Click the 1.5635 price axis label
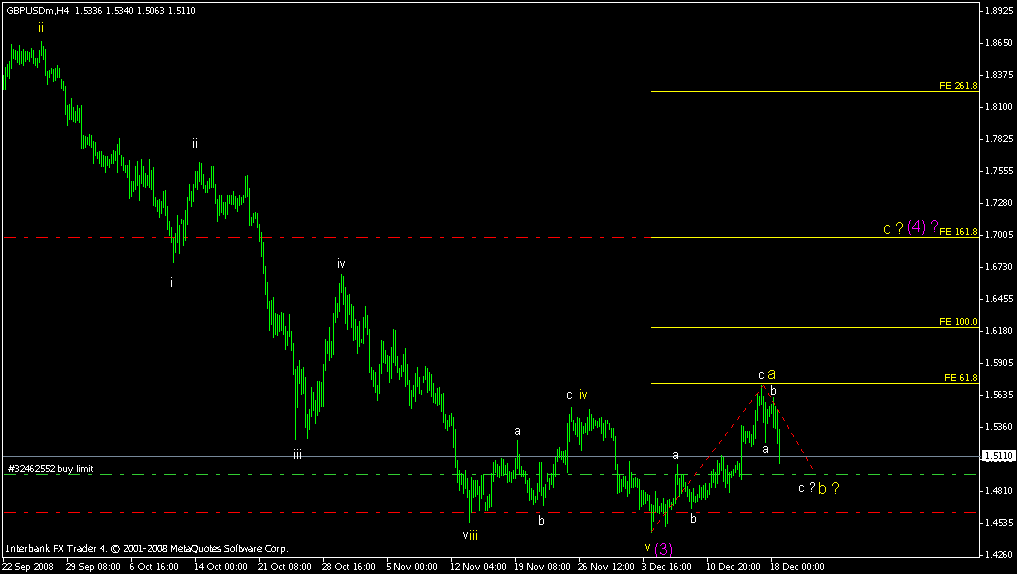The width and height of the screenshot is (1017, 574). coord(999,395)
